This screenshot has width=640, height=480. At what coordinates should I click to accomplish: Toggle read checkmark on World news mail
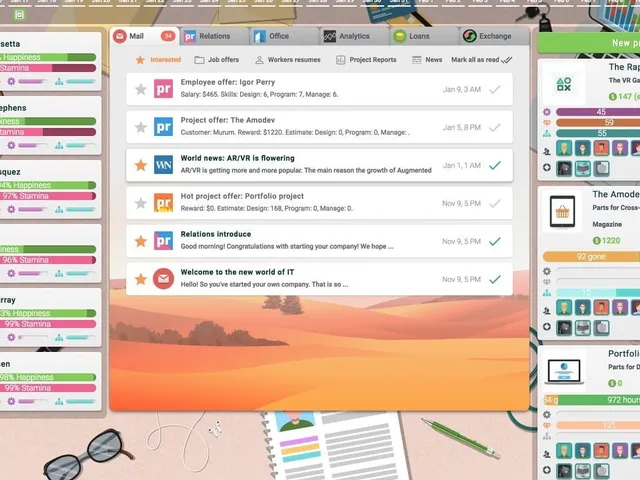click(x=495, y=165)
